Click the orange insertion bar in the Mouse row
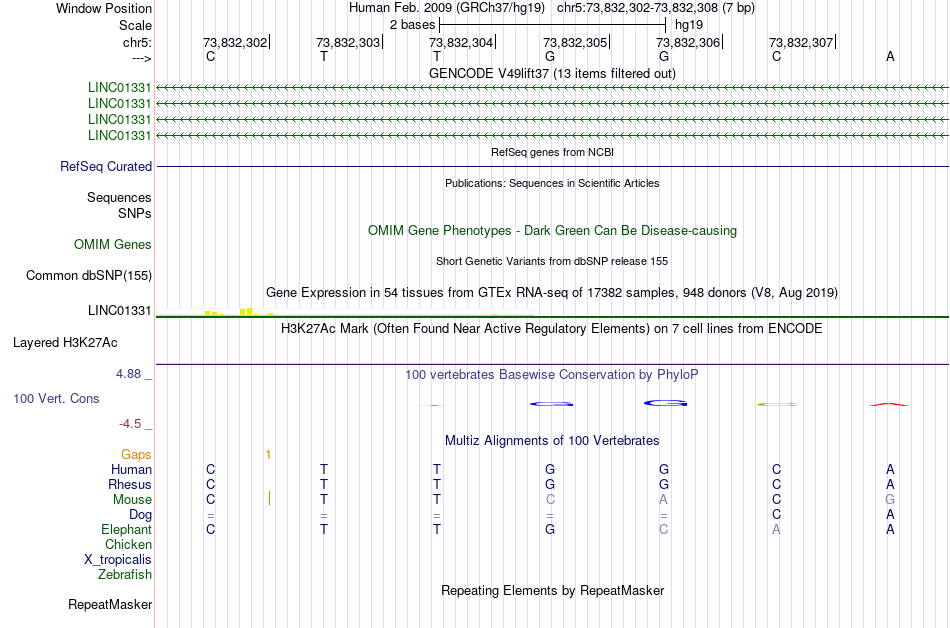This screenshot has height=628, width=950. (x=269, y=498)
